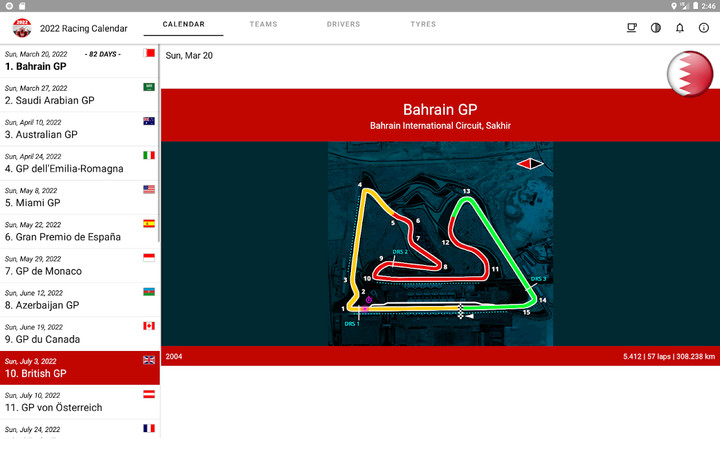Go to the Tyres tab
The image size is (720, 450).
[423, 24]
